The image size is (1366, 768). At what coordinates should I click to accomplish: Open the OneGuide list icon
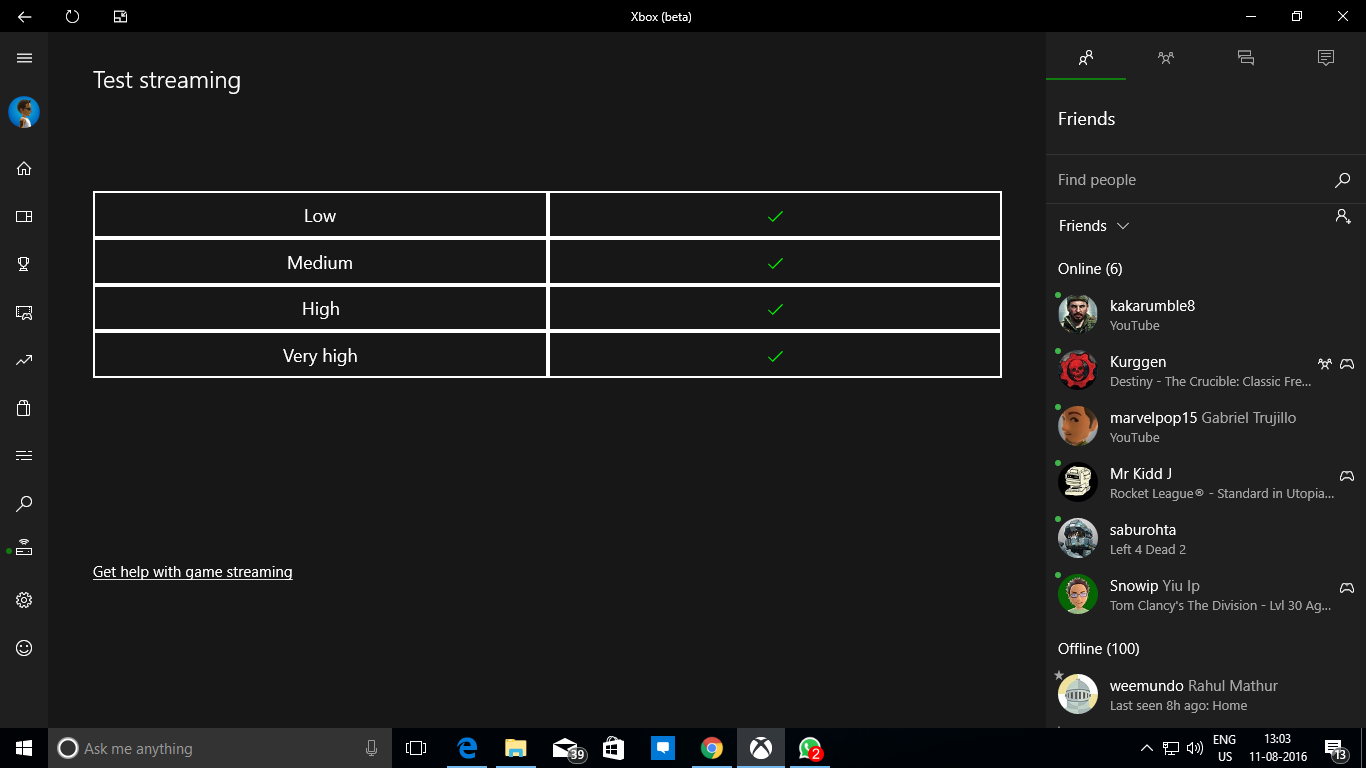(x=24, y=456)
